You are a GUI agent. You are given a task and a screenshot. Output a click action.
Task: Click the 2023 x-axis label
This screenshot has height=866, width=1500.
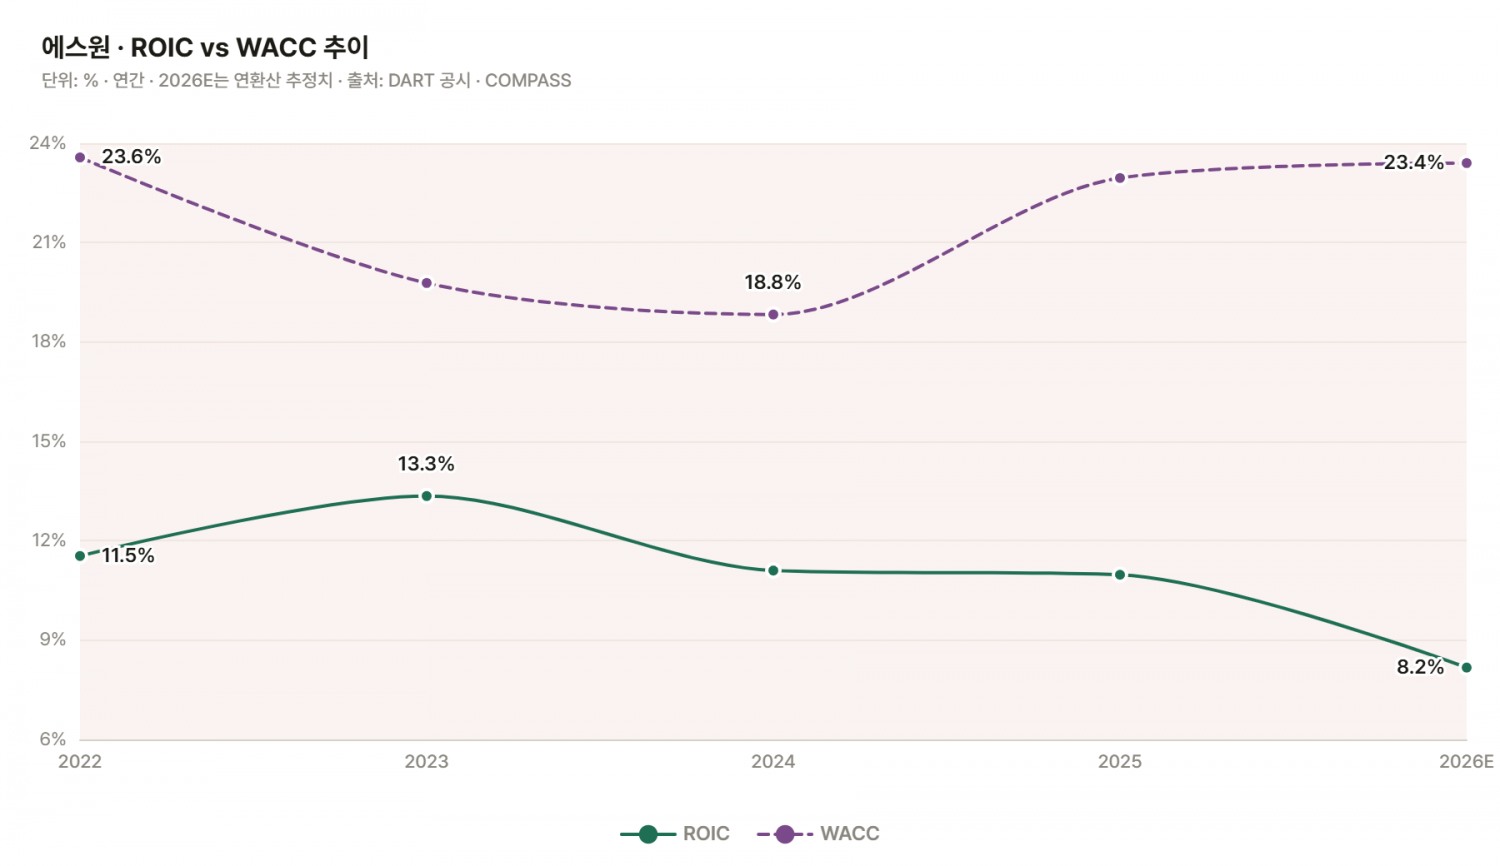[x=427, y=762]
